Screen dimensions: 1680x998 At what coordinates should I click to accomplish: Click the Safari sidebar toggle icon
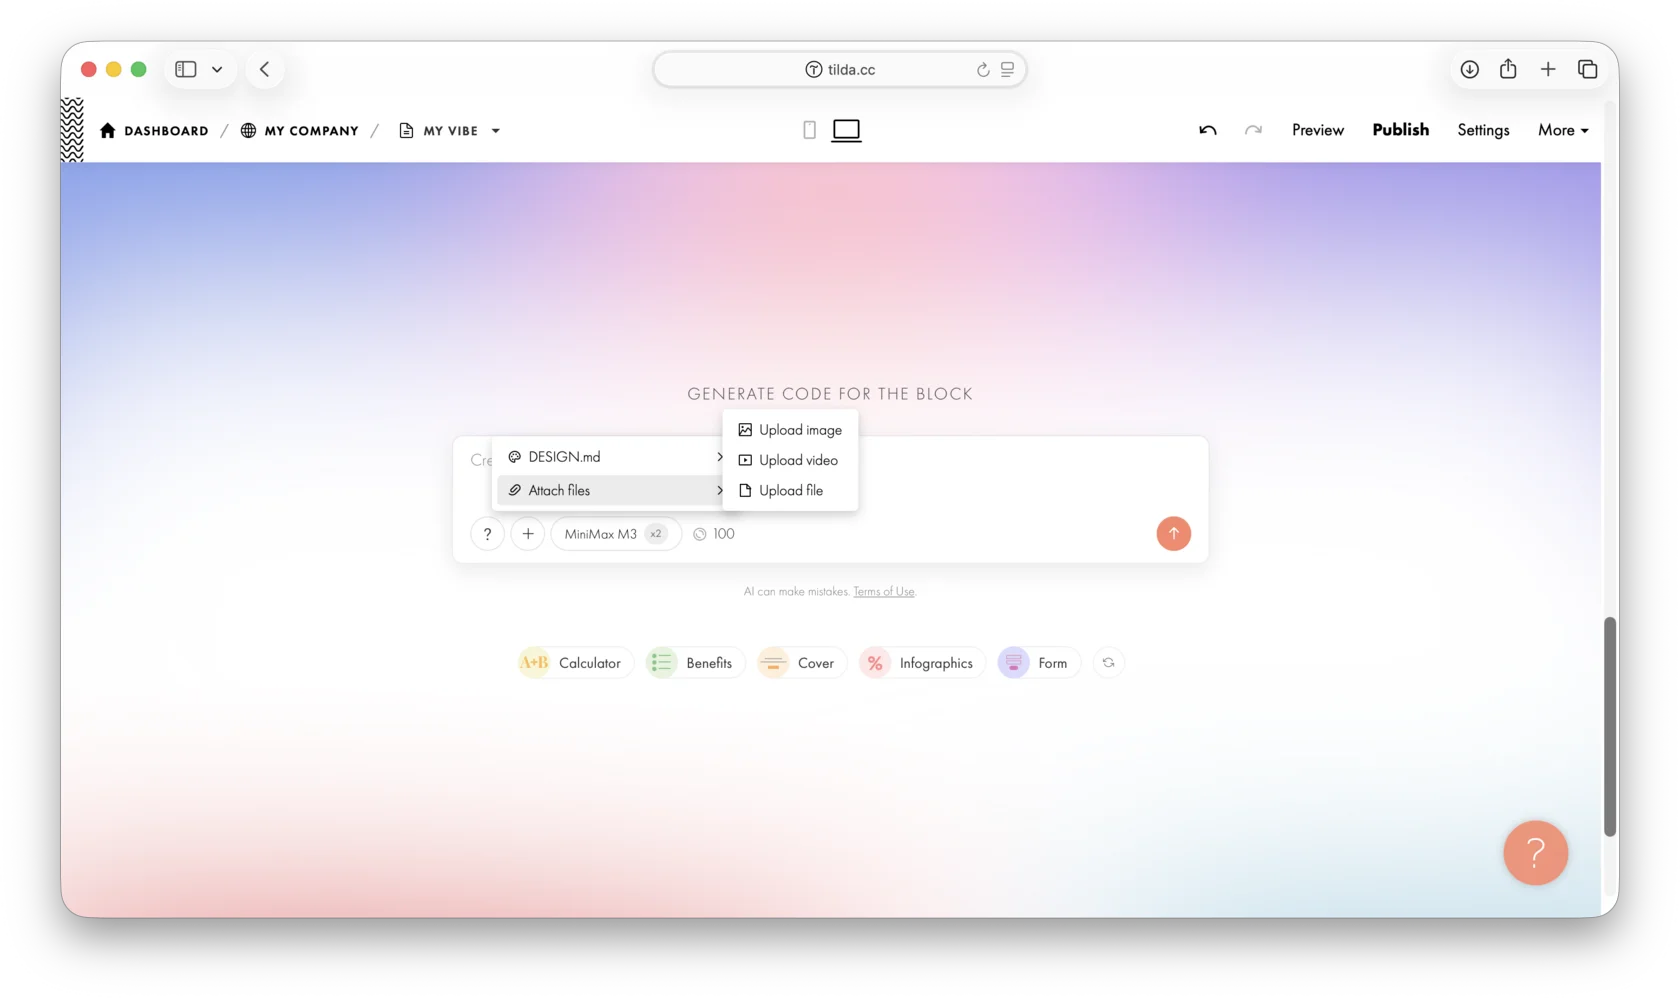[x=186, y=69]
